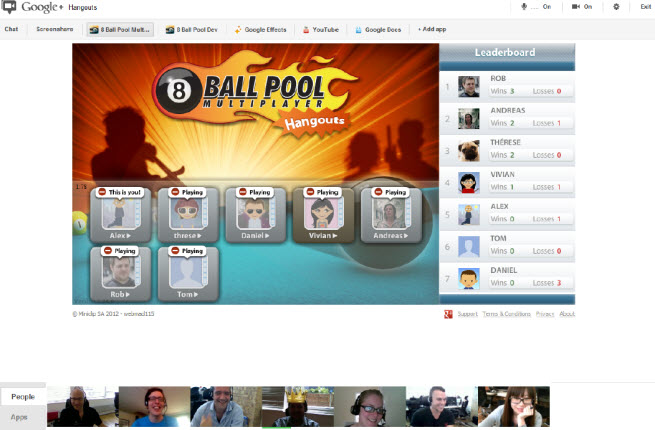Expand arrow next to threse name
The height and width of the screenshot is (430, 655).
199,236
